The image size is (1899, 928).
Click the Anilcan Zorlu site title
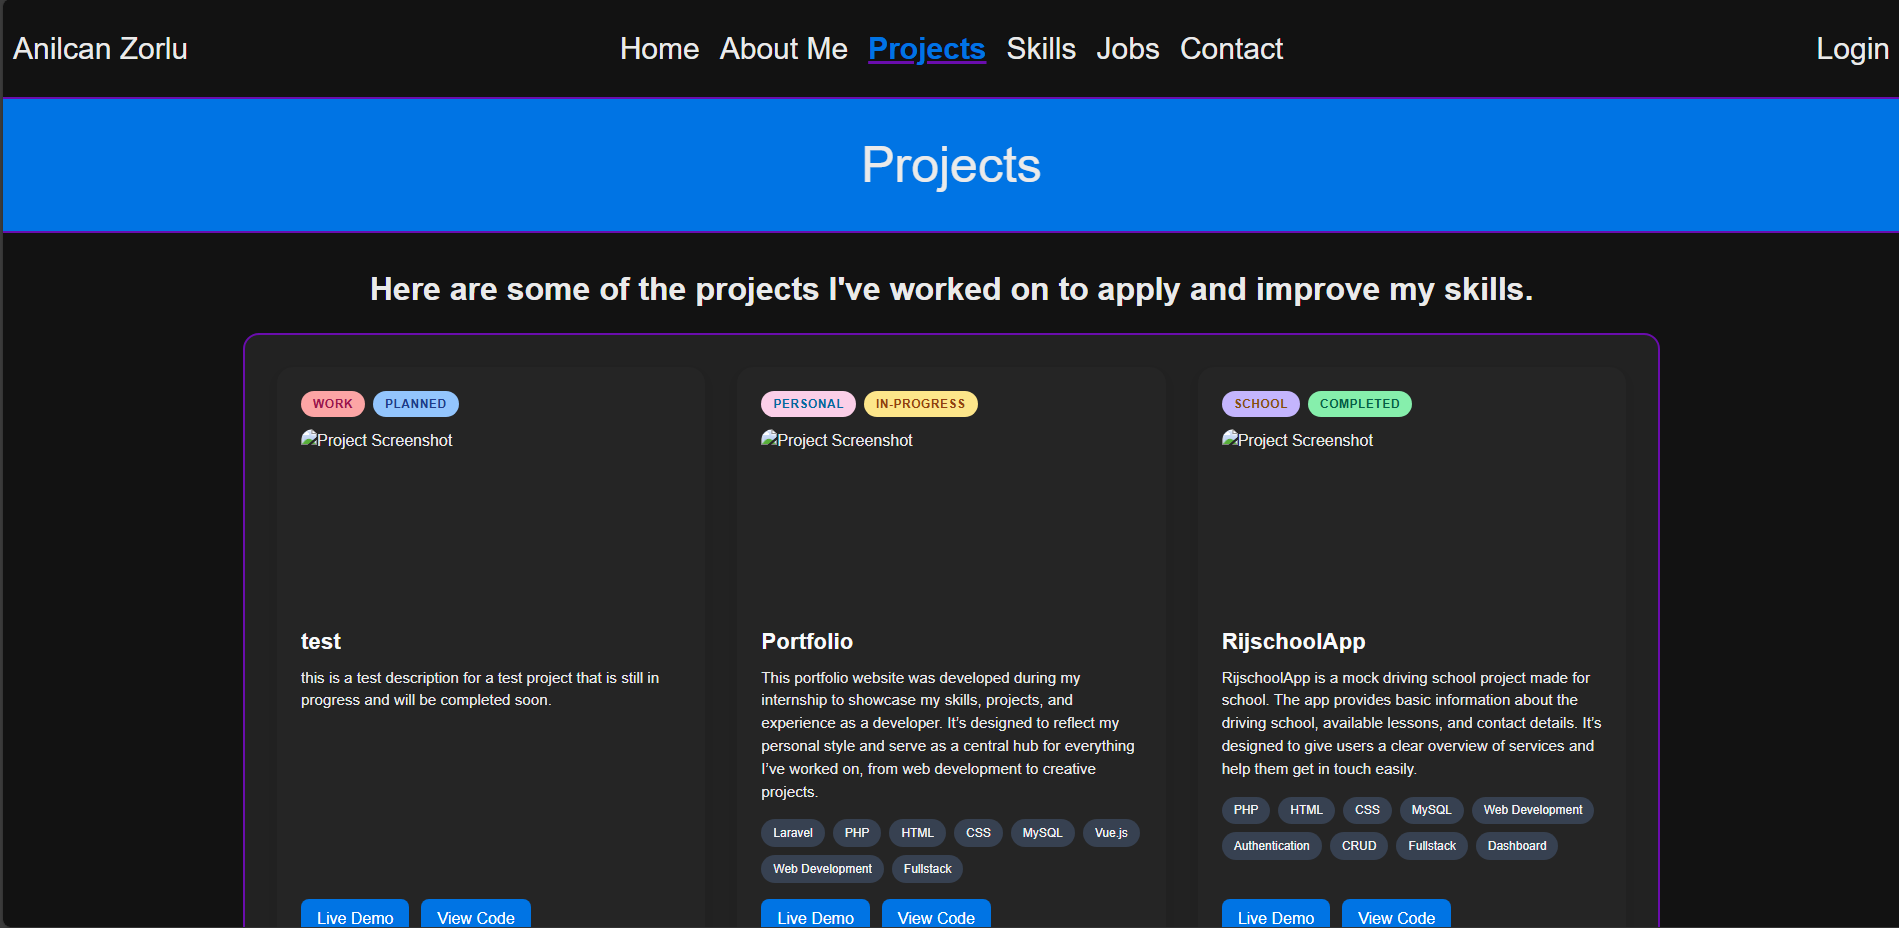(x=99, y=48)
